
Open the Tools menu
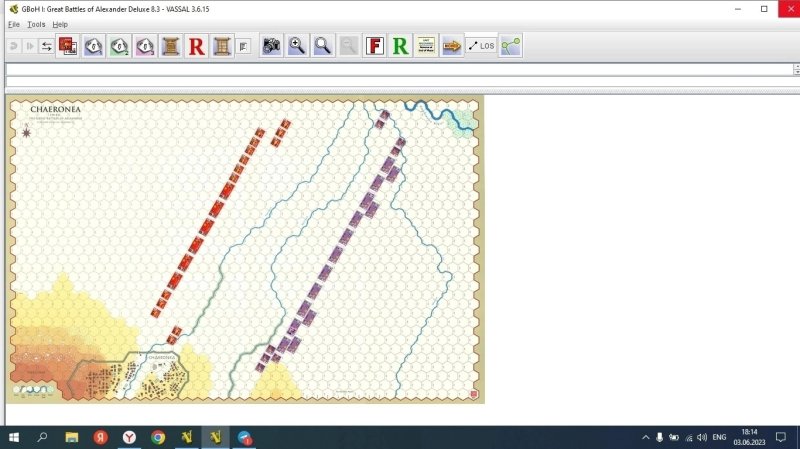(36, 24)
